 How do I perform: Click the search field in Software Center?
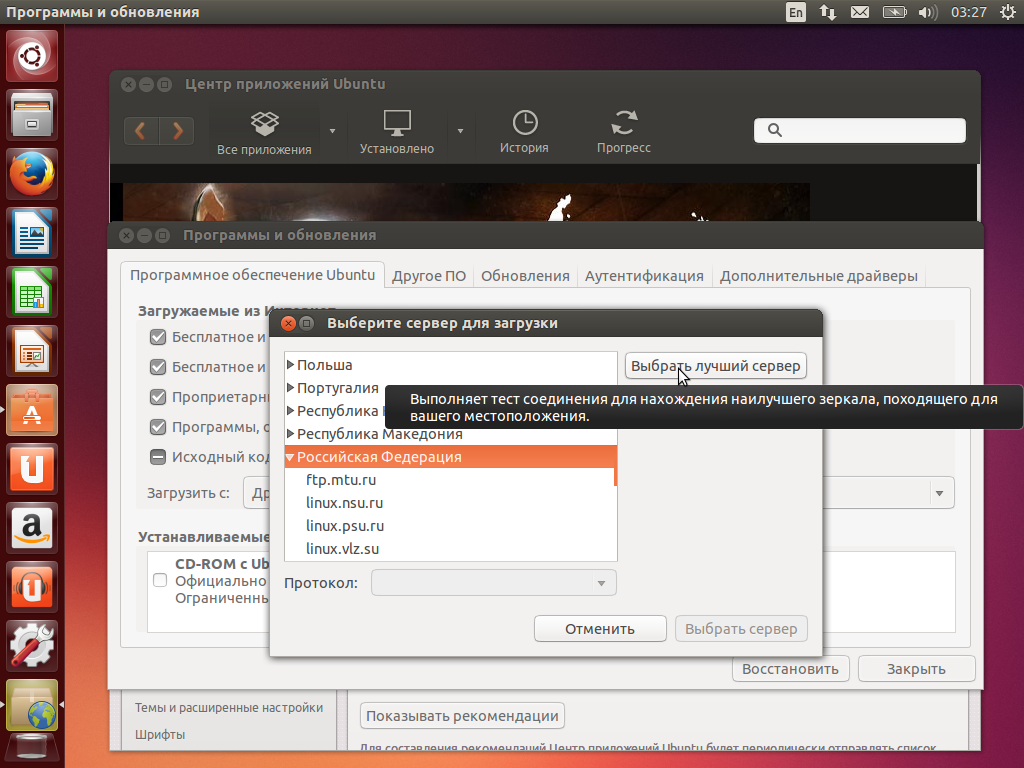click(859, 130)
